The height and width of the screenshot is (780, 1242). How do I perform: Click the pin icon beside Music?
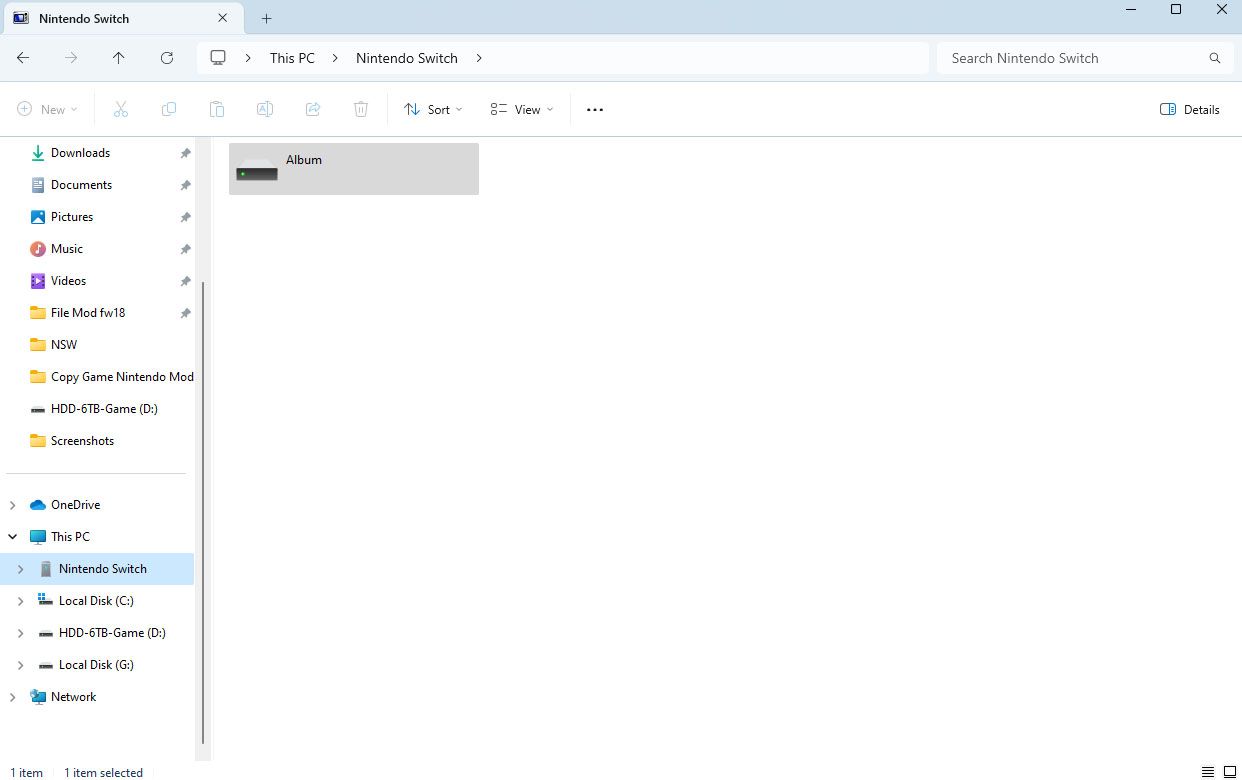click(x=185, y=249)
